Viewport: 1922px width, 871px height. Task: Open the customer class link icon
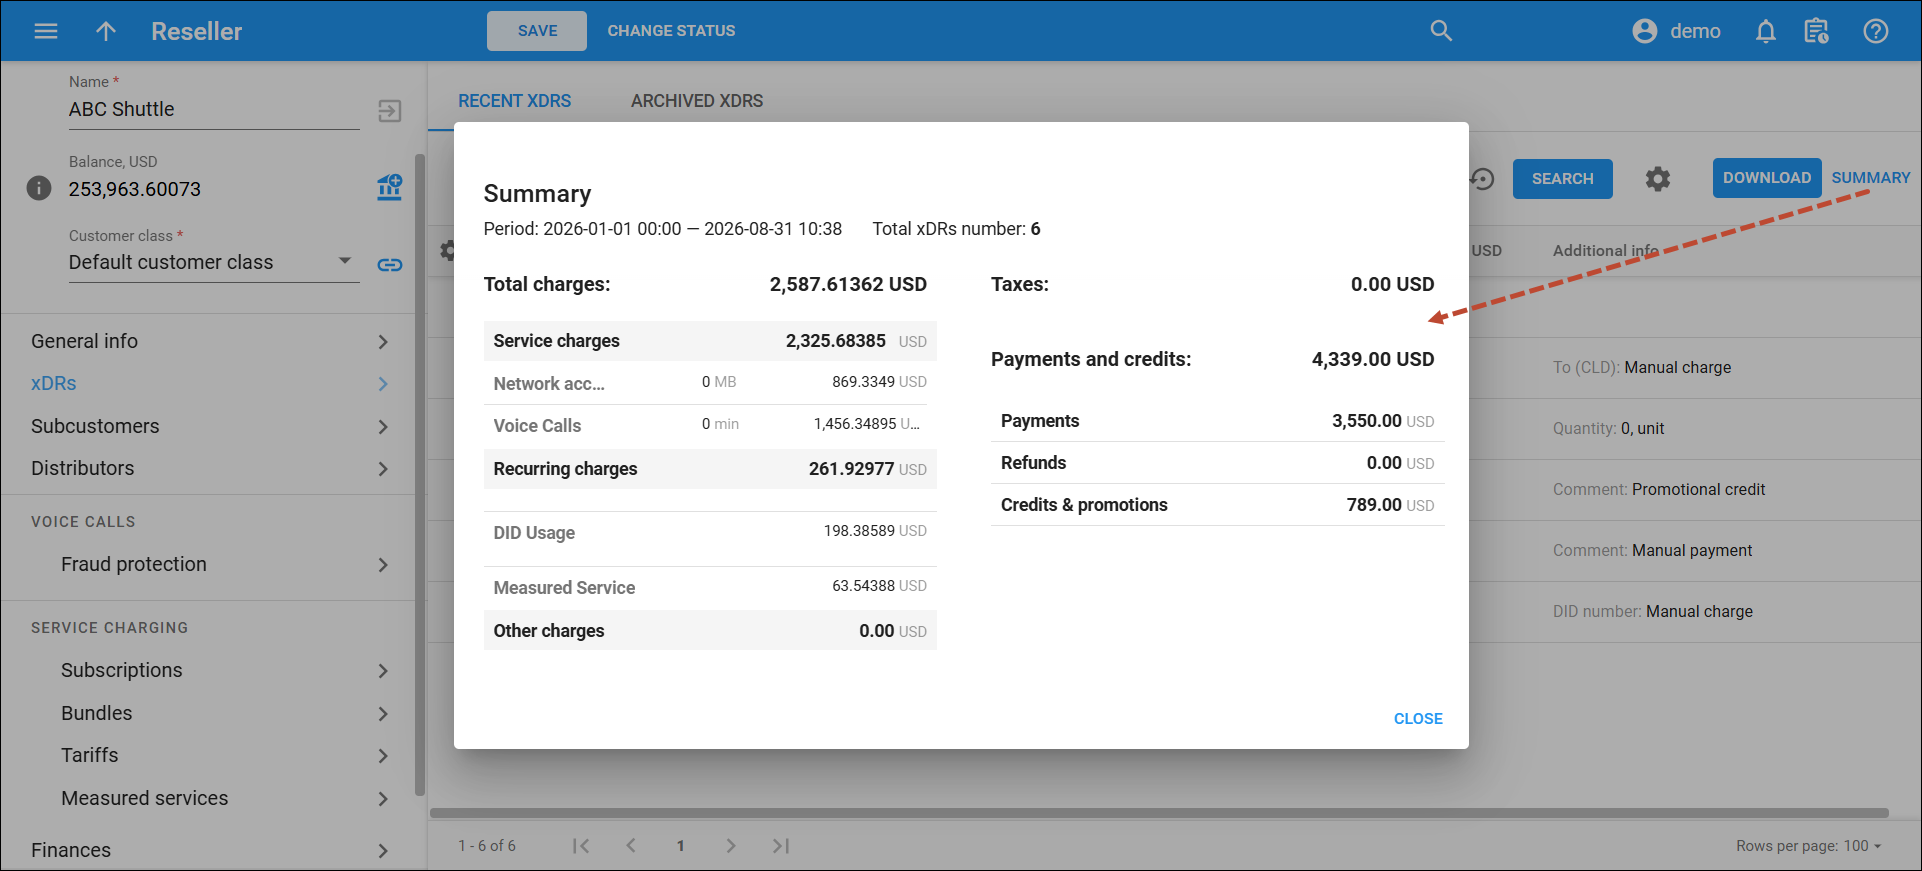(x=390, y=264)
